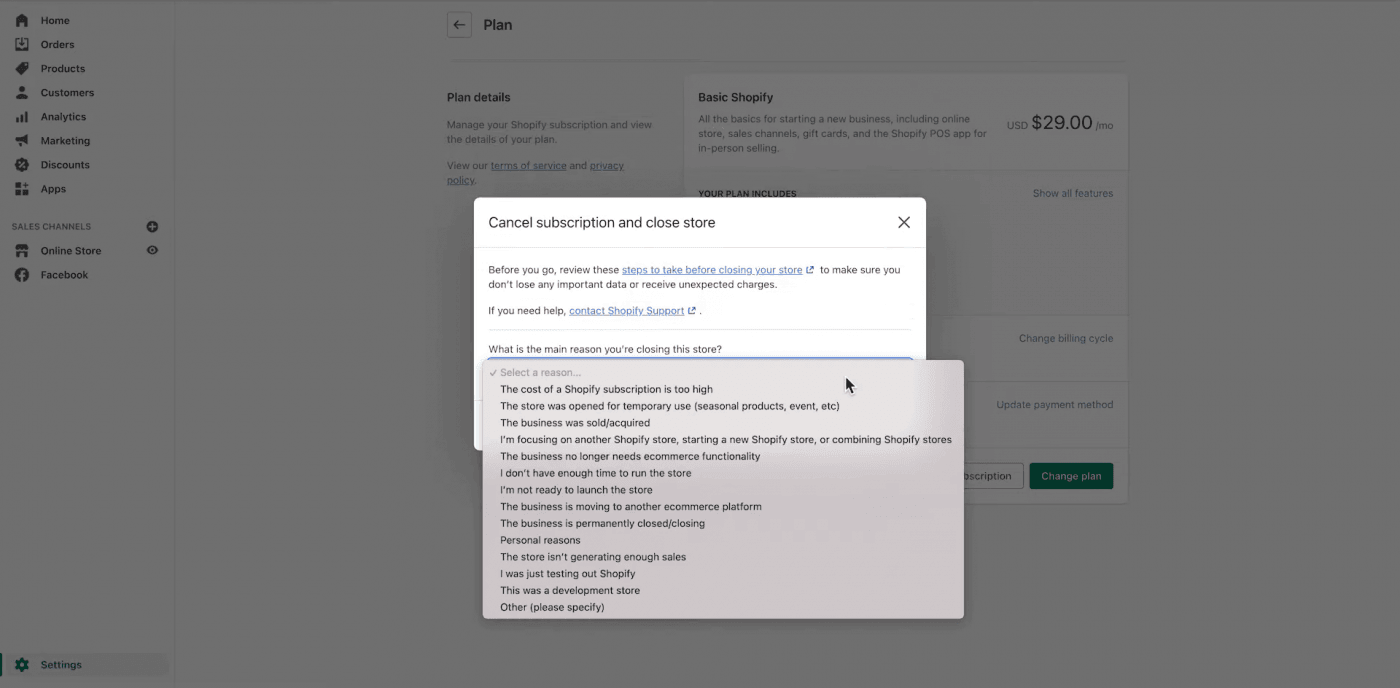This screenshot has height=688, width=1400.
Task: Click 'Change billing cycle' link
Action: tap(1065, 338)
